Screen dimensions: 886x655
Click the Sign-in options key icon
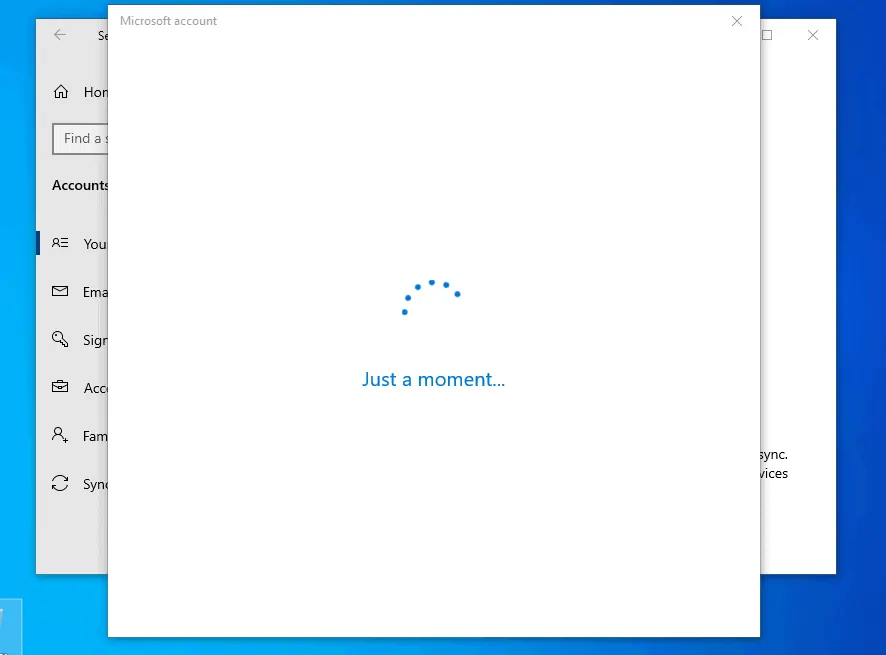(x=60, y=339)
